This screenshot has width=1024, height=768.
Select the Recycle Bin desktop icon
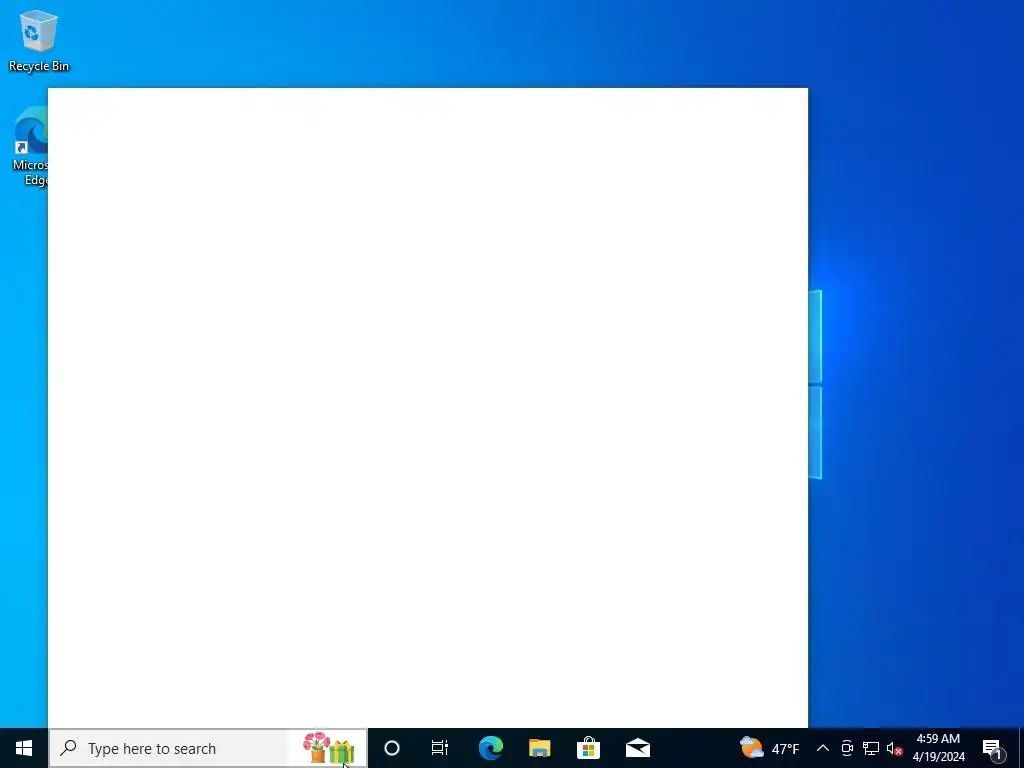39,40
